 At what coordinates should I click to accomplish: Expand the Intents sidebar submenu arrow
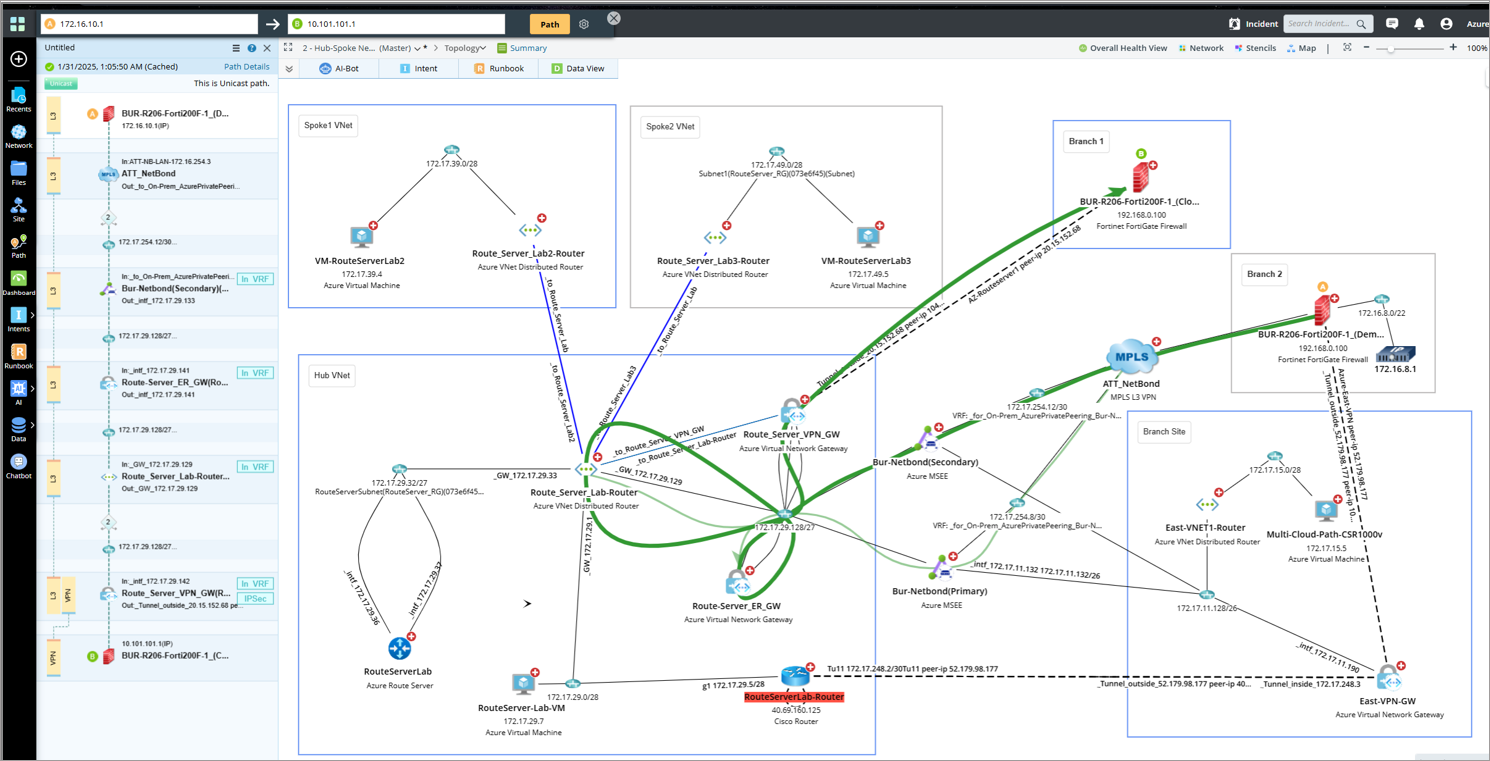32,315
